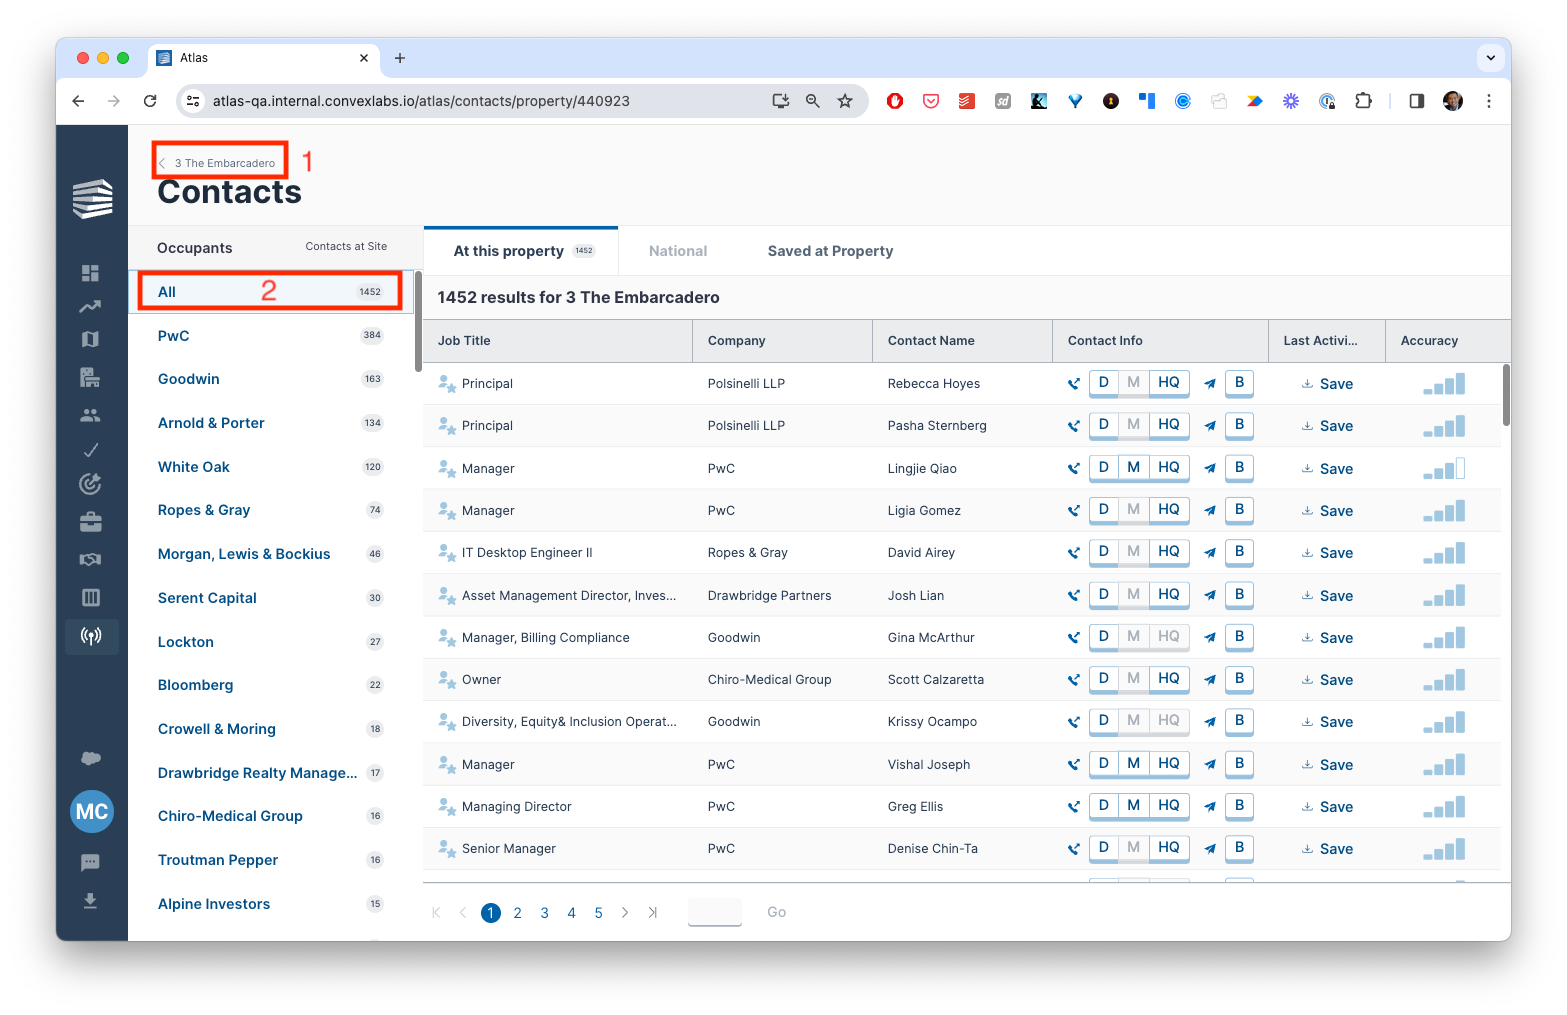Click the briefcase icon in left sidebar
Screen dimensions: 1567x1015
[x=90, y=522]
